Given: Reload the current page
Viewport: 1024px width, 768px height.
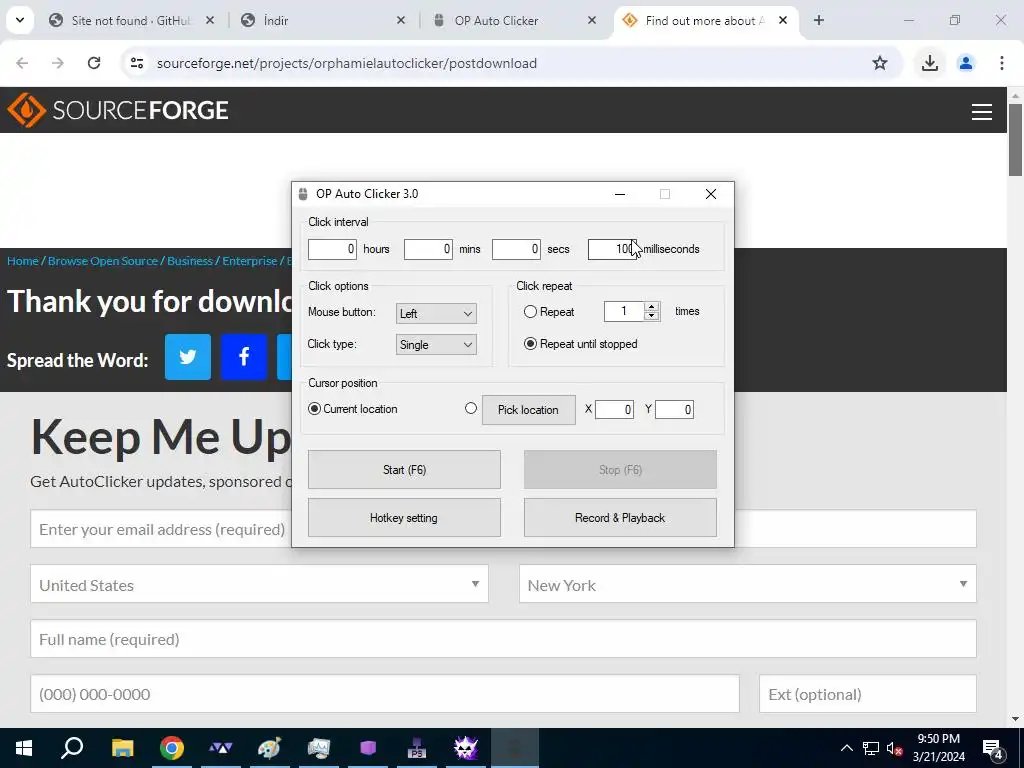Looking at the screenshot, I should [94, 63].
